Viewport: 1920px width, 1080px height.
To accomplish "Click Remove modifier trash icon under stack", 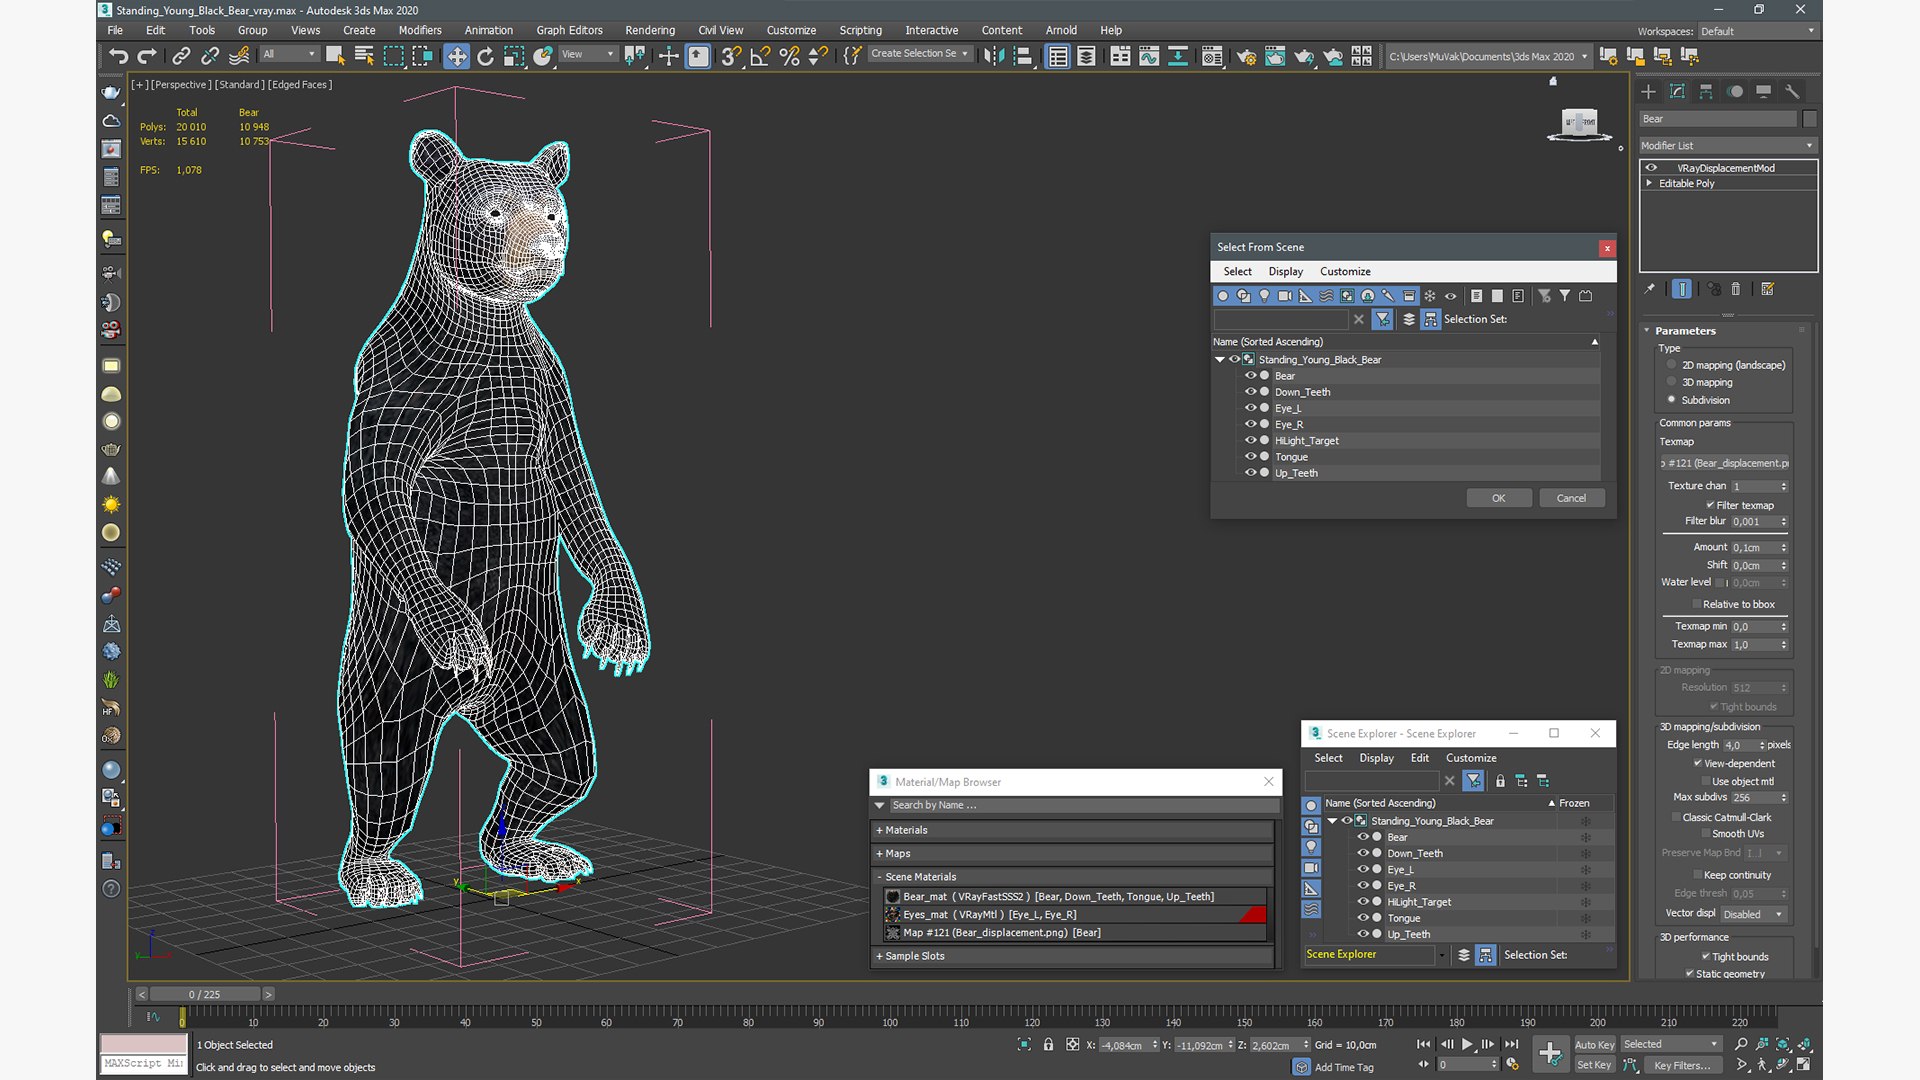I will tap(1736, 289).
